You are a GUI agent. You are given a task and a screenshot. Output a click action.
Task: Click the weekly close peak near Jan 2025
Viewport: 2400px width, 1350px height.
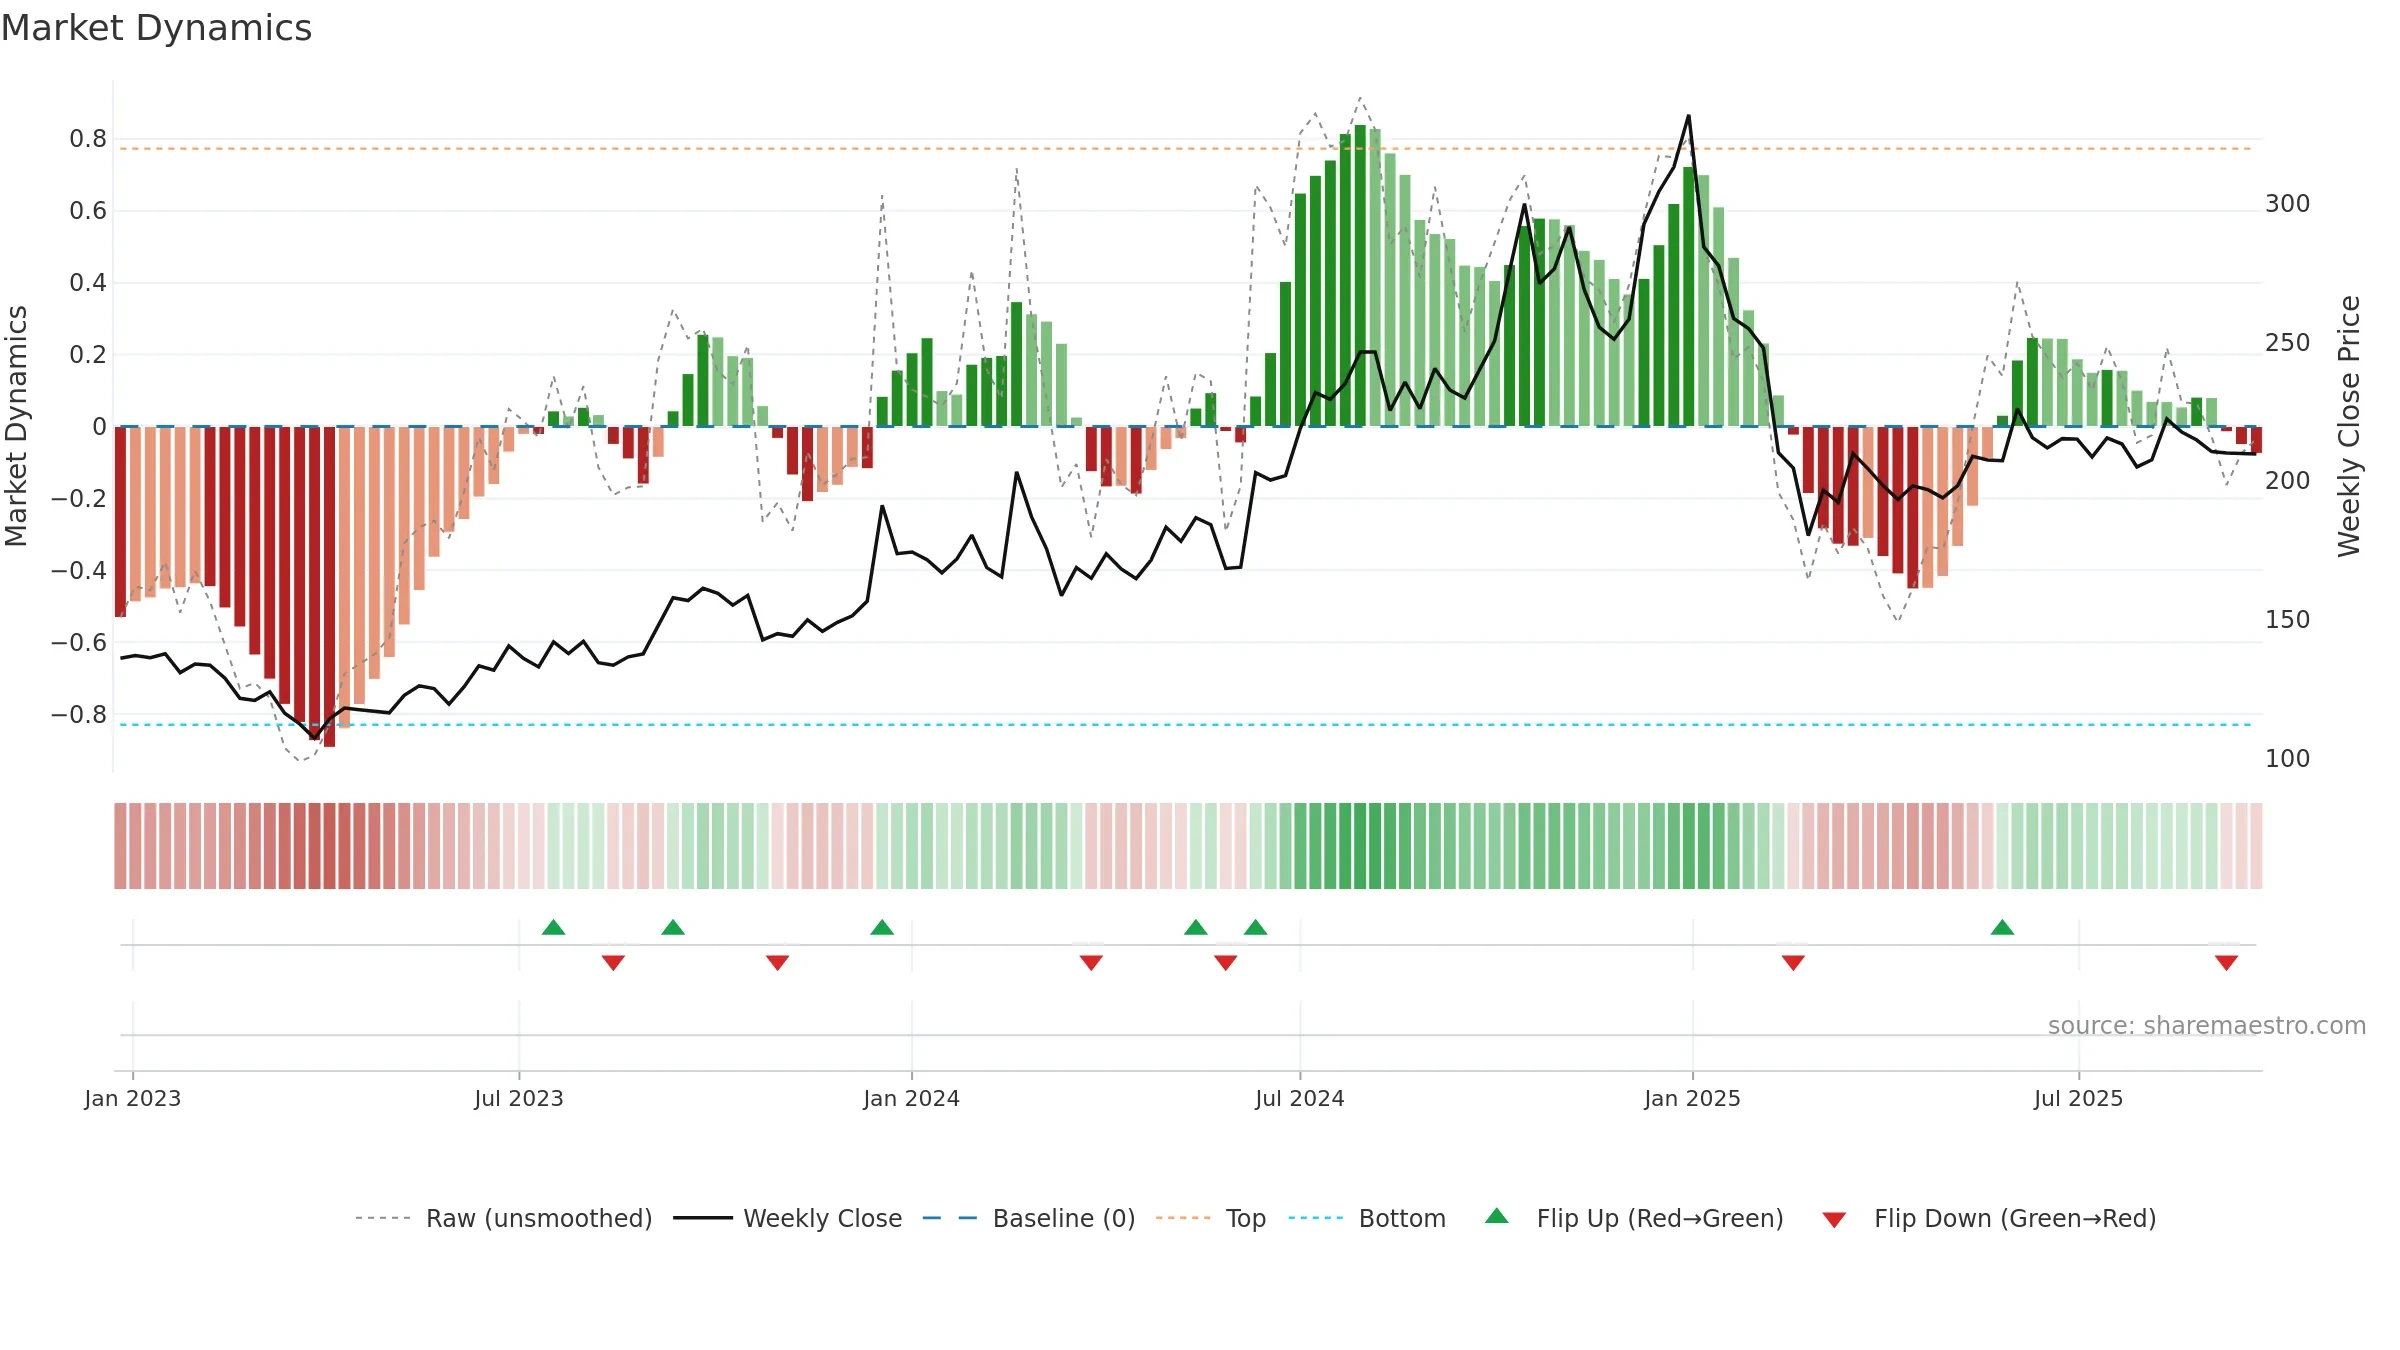[1689, 116]
